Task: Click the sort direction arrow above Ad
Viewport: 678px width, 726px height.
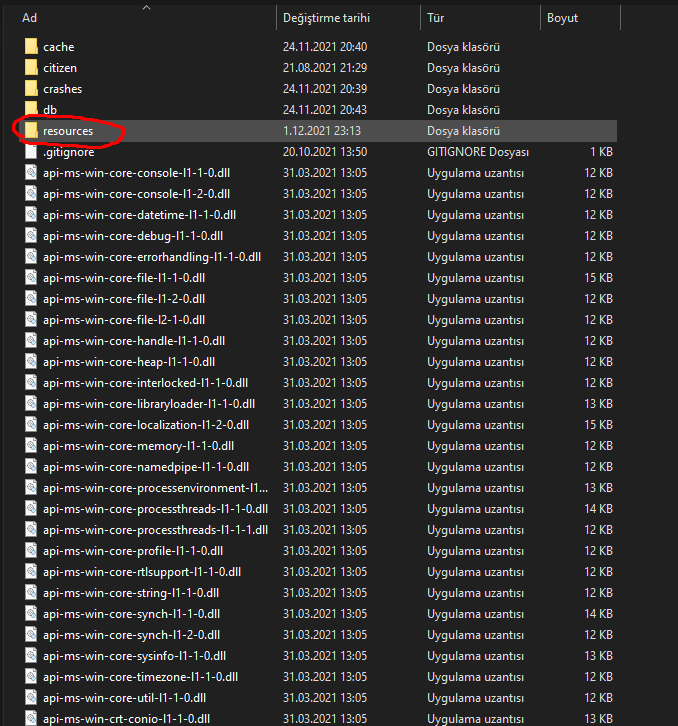Action: pos(146,7)
